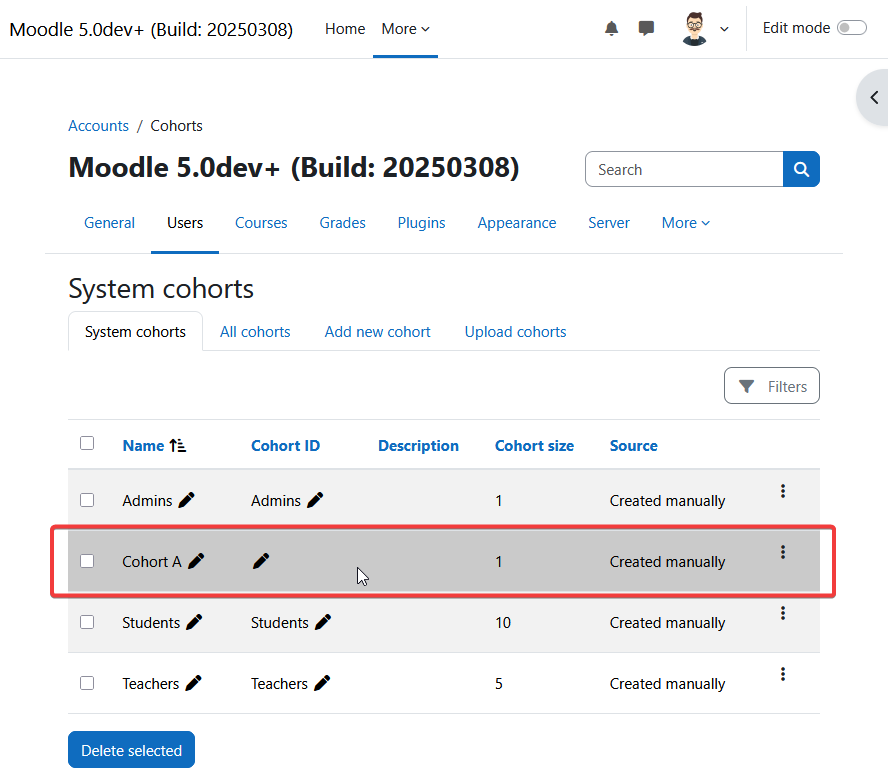Click the Students cohort size value 10
Viewport: 888px width, 777px height.
pyautogui.click(x=503, y=623)
